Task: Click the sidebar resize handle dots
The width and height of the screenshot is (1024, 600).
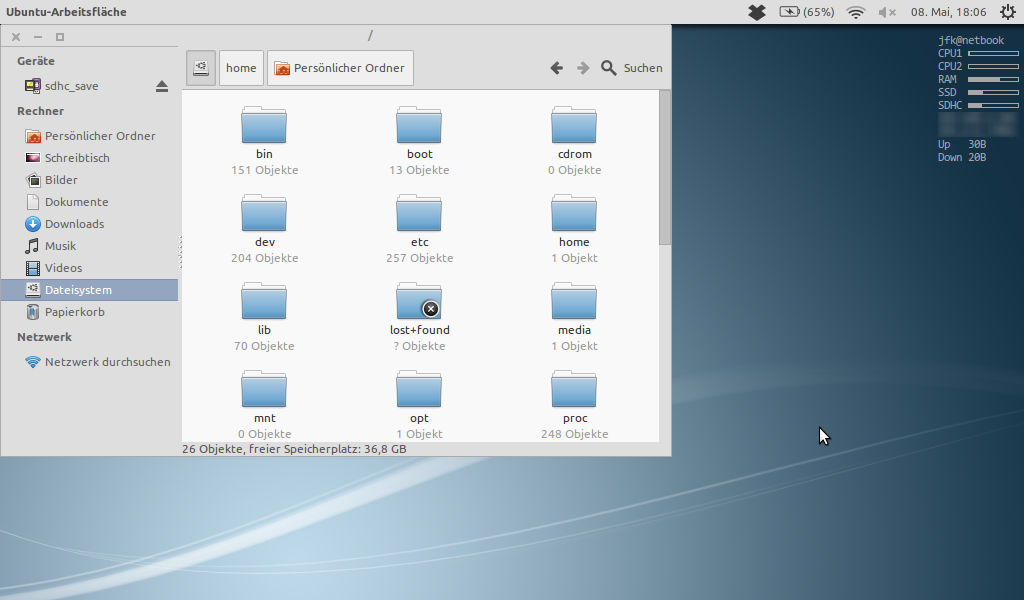Action: pos(180,252)
